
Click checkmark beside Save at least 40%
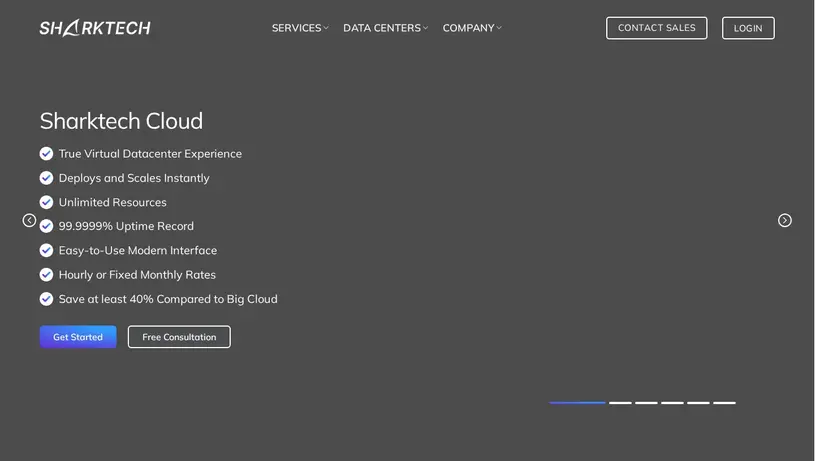tap(46, 299)
